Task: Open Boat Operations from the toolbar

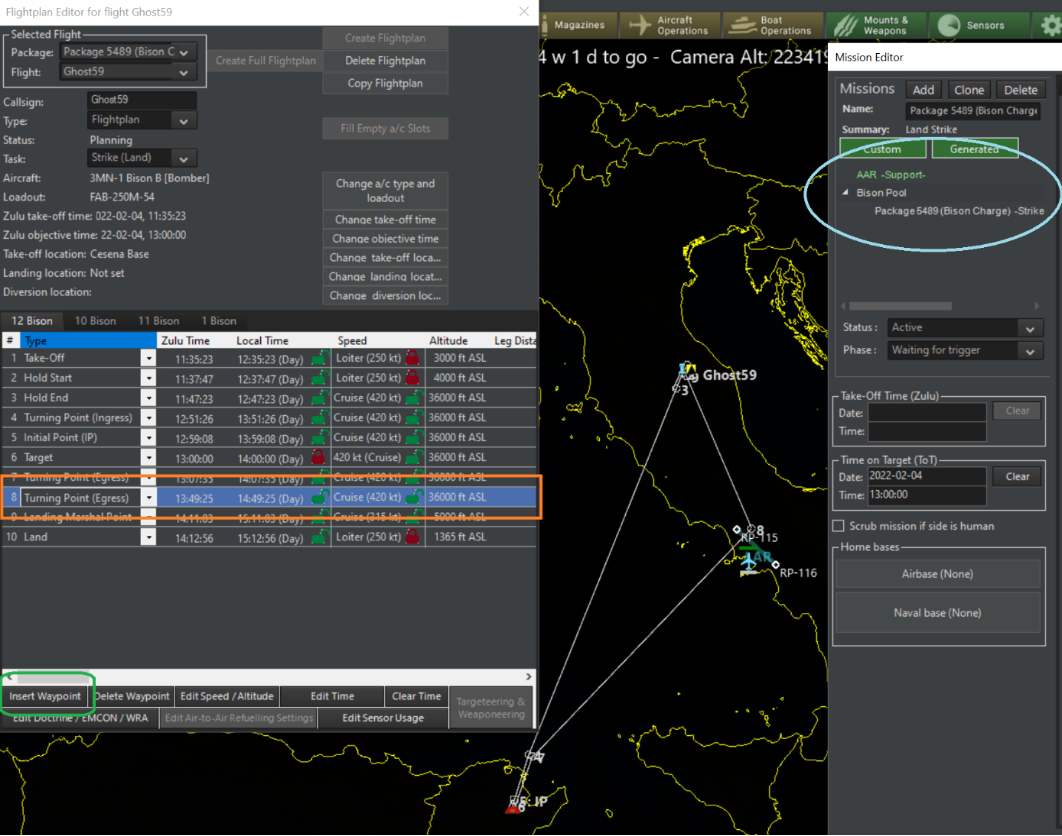Action: (x=773, y=25)
